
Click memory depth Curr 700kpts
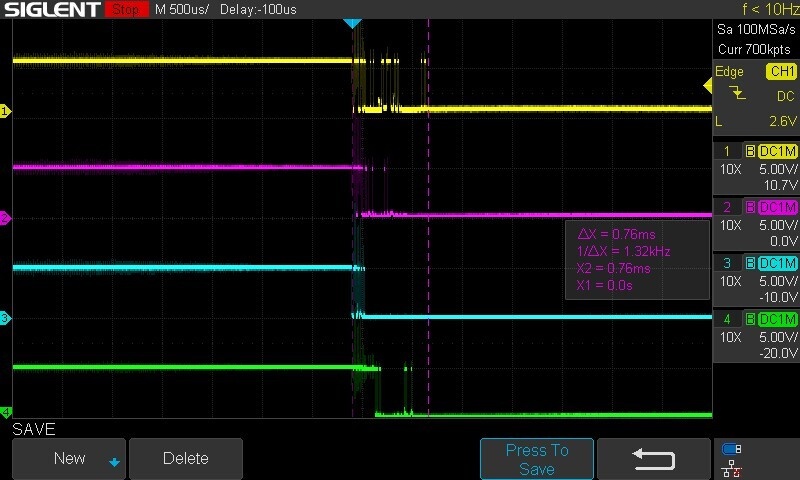click(x=754, y=49)
